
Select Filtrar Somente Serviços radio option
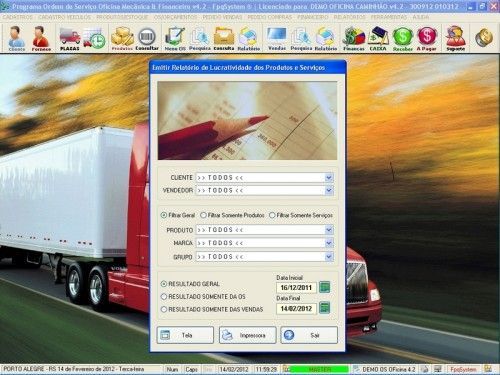click(x=301, y=215)
